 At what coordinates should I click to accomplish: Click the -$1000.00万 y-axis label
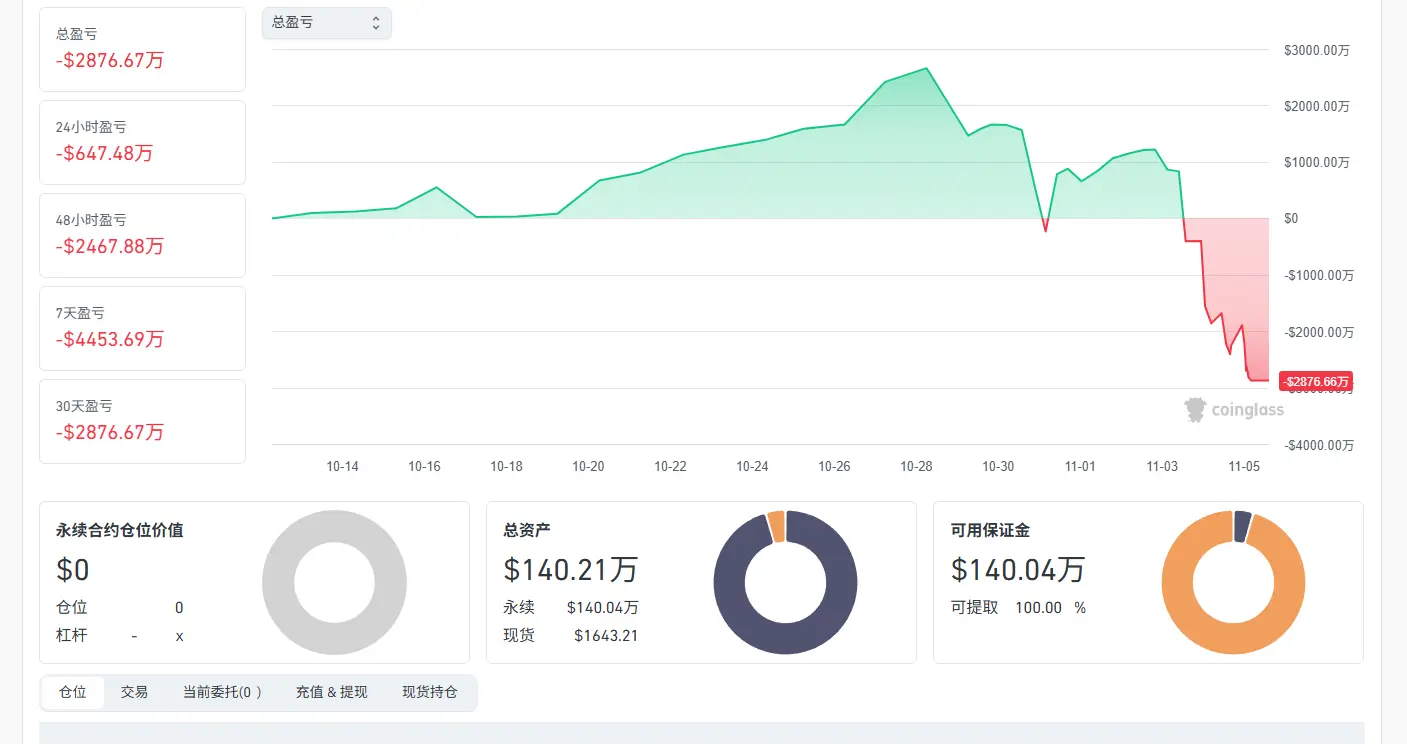click(x=1318, y=275)
